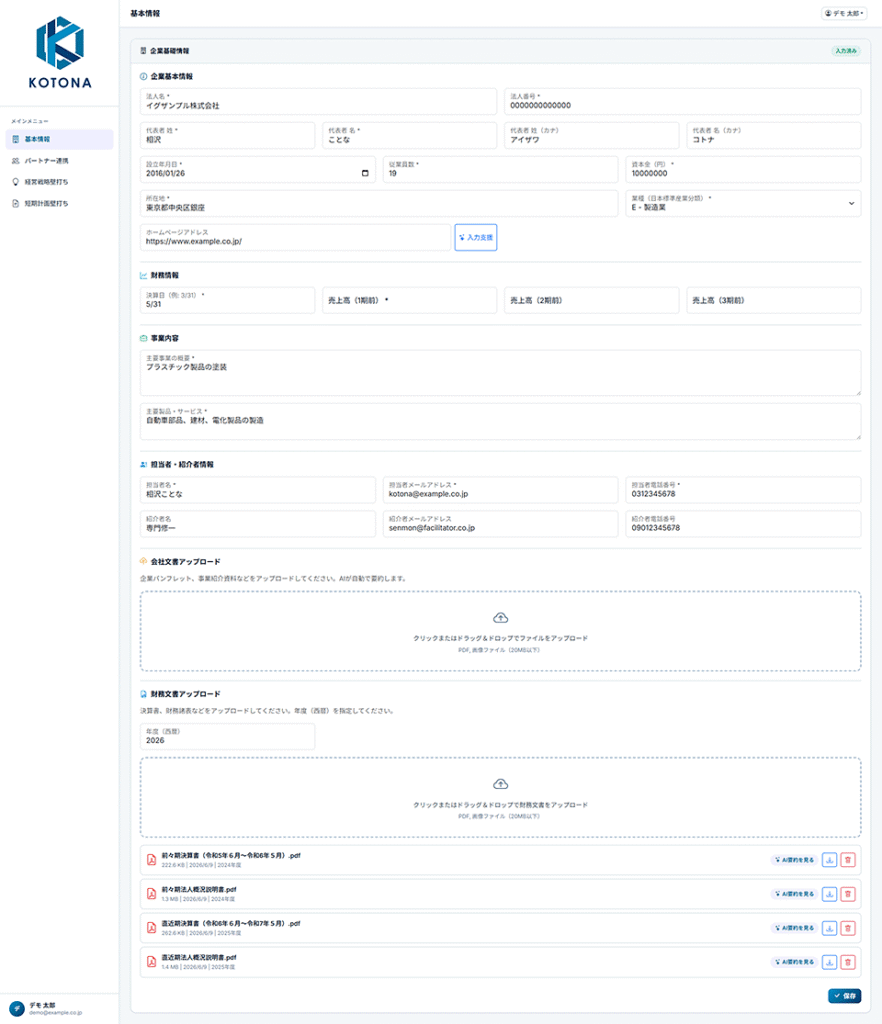
Task: Click the 紹介者メールアドレス field
Action: [x=500, y=524]
